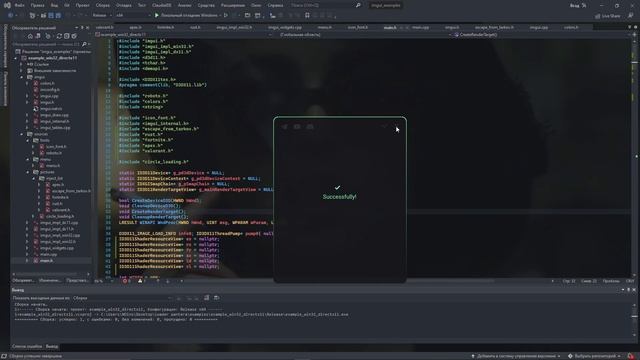Viewport: 640px width, 360px height.
Task: Switch to the valorant.h editor tab
Action: pyautogui.click(x=104, y=27)
